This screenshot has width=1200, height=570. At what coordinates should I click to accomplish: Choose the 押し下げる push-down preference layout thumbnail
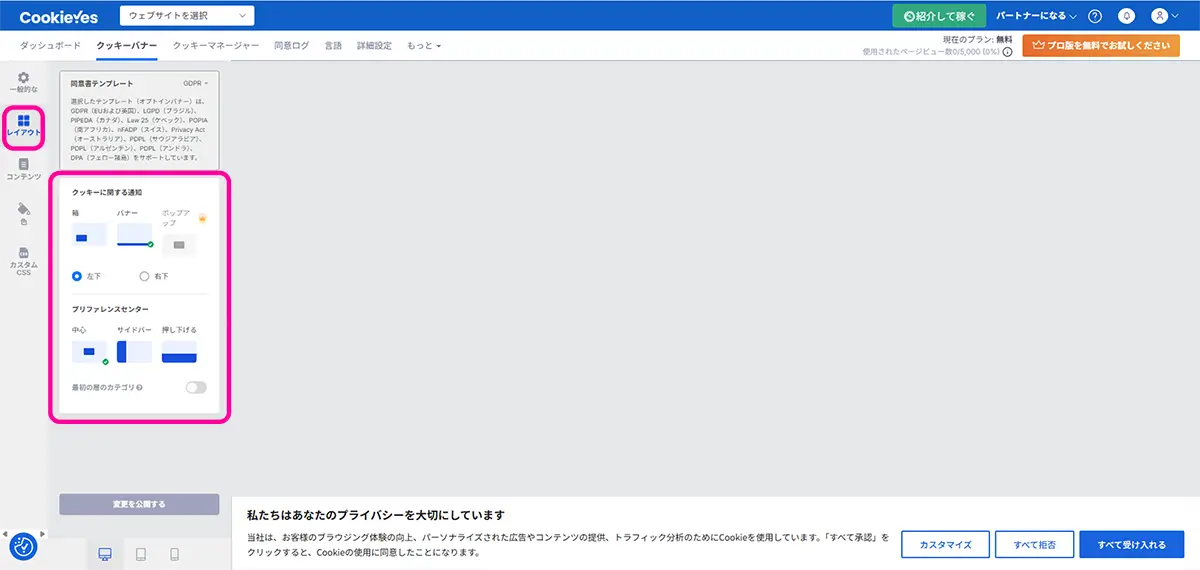pos(179,352)
